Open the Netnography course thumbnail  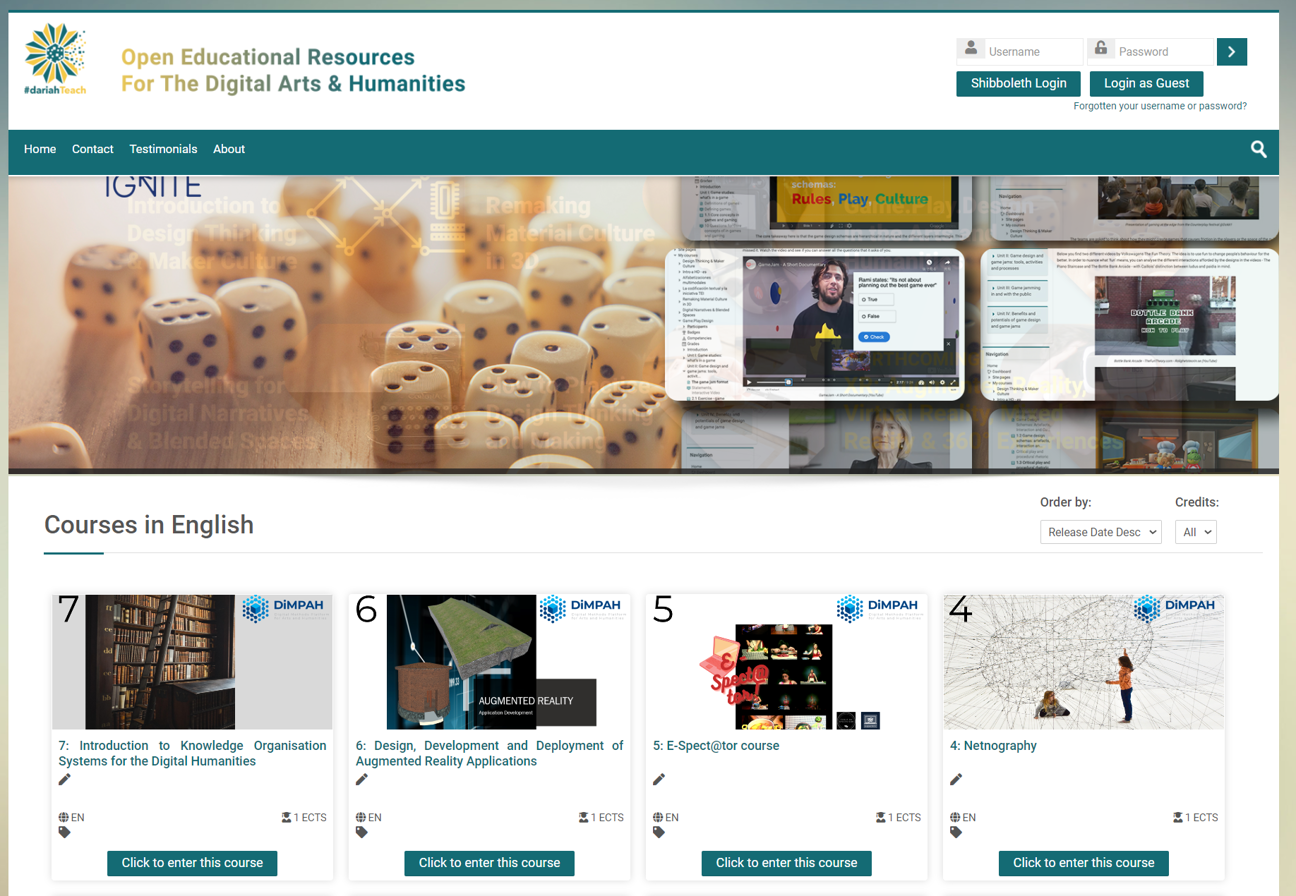click(x=1083, y=662)
